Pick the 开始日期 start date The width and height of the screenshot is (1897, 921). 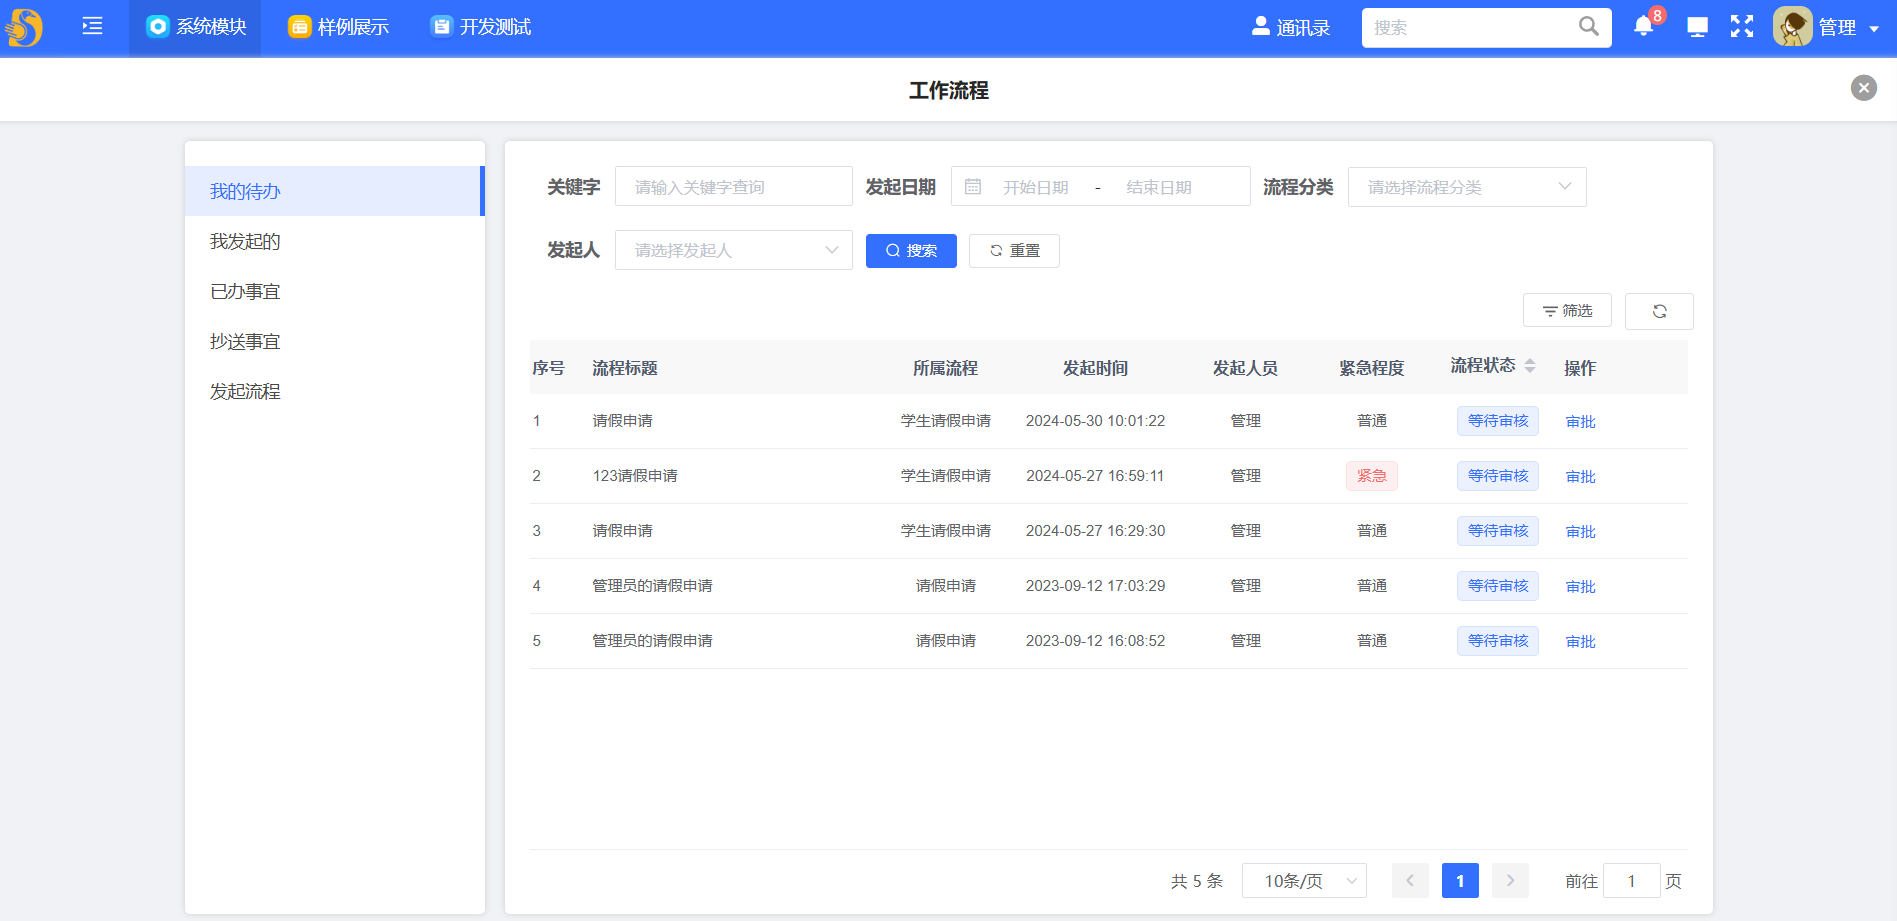click(x=1036, y=187)
